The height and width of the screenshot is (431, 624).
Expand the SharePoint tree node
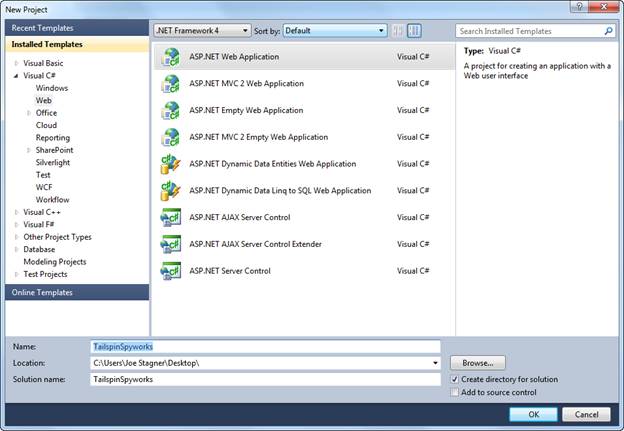point(29,150)
